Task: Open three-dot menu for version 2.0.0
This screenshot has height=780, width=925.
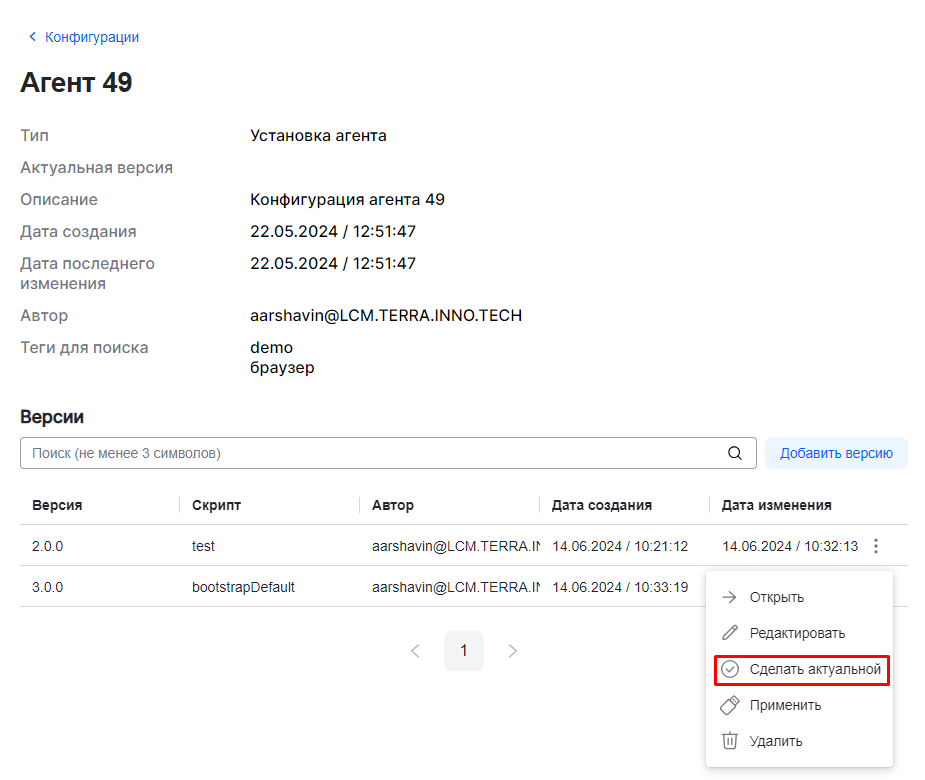Action: pyautogui.click(x=876, y=546)
